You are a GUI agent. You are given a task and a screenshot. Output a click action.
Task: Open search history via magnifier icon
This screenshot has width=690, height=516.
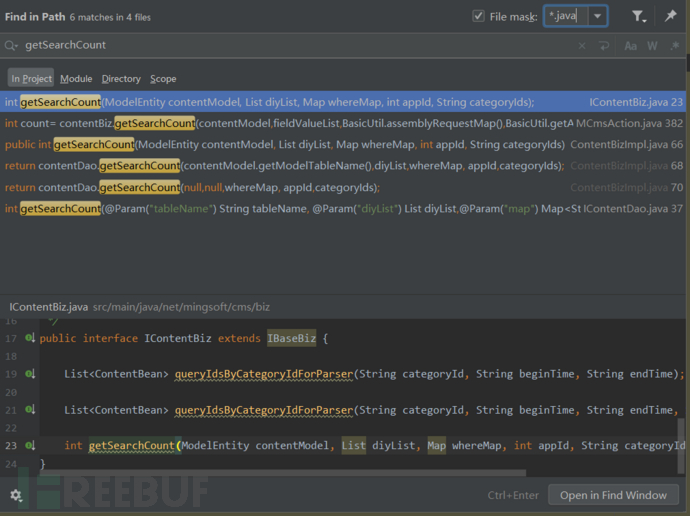(x=11, y=46)
